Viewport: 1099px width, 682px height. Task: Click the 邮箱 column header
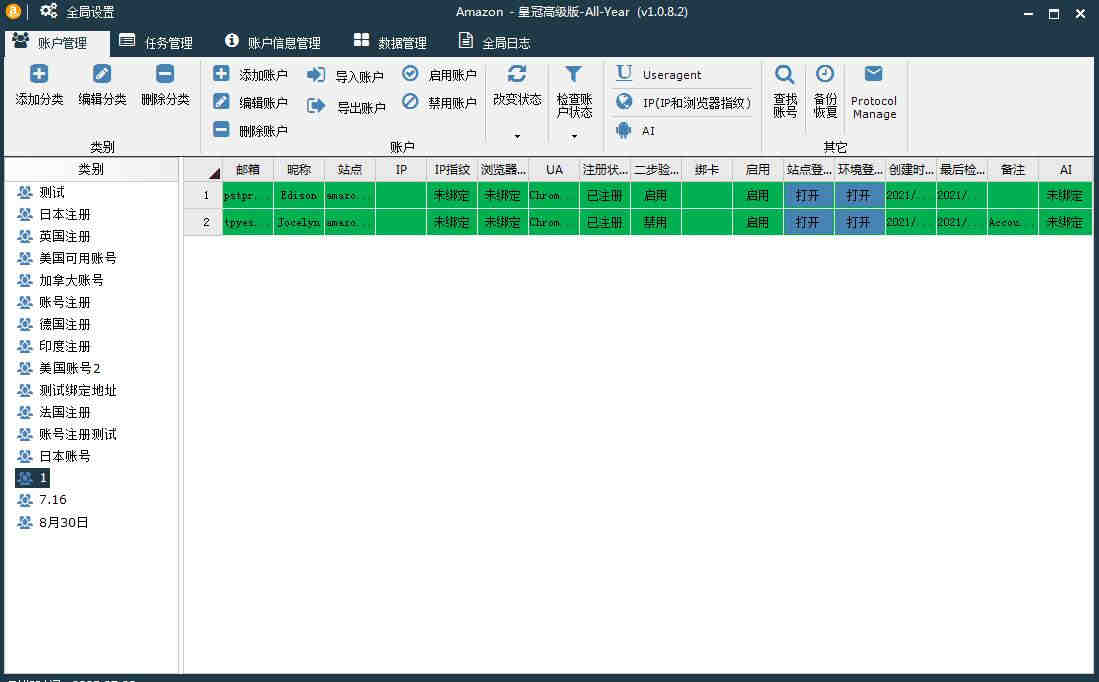point(247,170)
